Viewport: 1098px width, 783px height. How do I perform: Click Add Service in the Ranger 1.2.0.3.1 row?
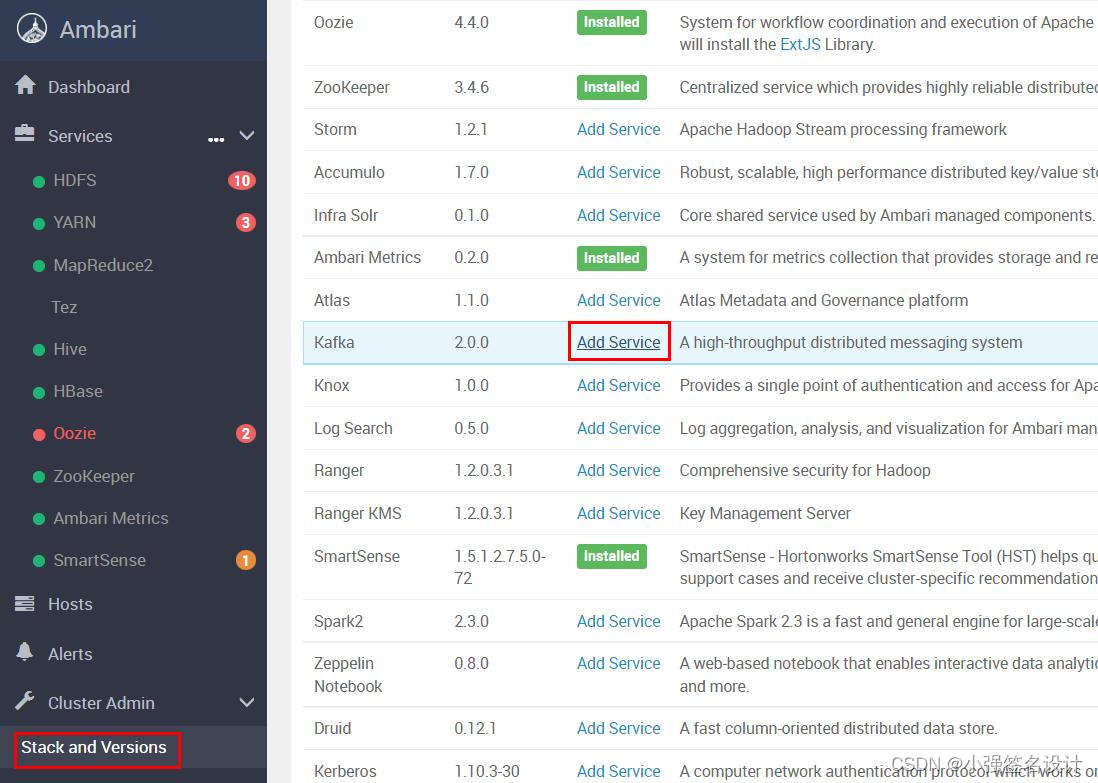(x=618, y=470)
